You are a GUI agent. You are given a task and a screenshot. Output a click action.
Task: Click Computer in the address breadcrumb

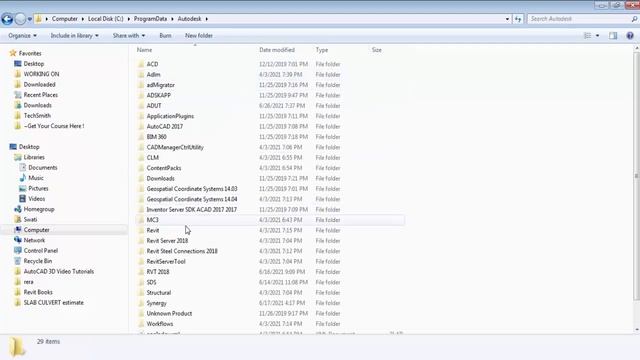pyautogui.click(x=64, y=19)
